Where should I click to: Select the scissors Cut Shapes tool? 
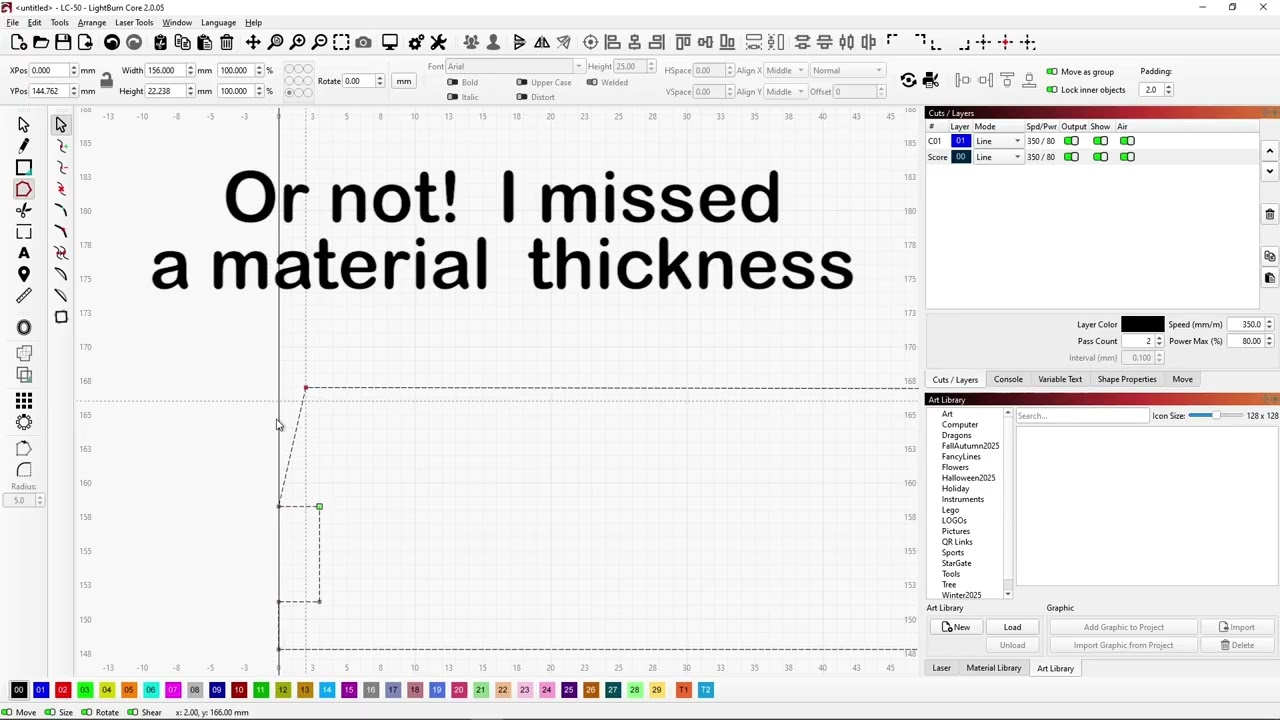[x=24, y=210]
